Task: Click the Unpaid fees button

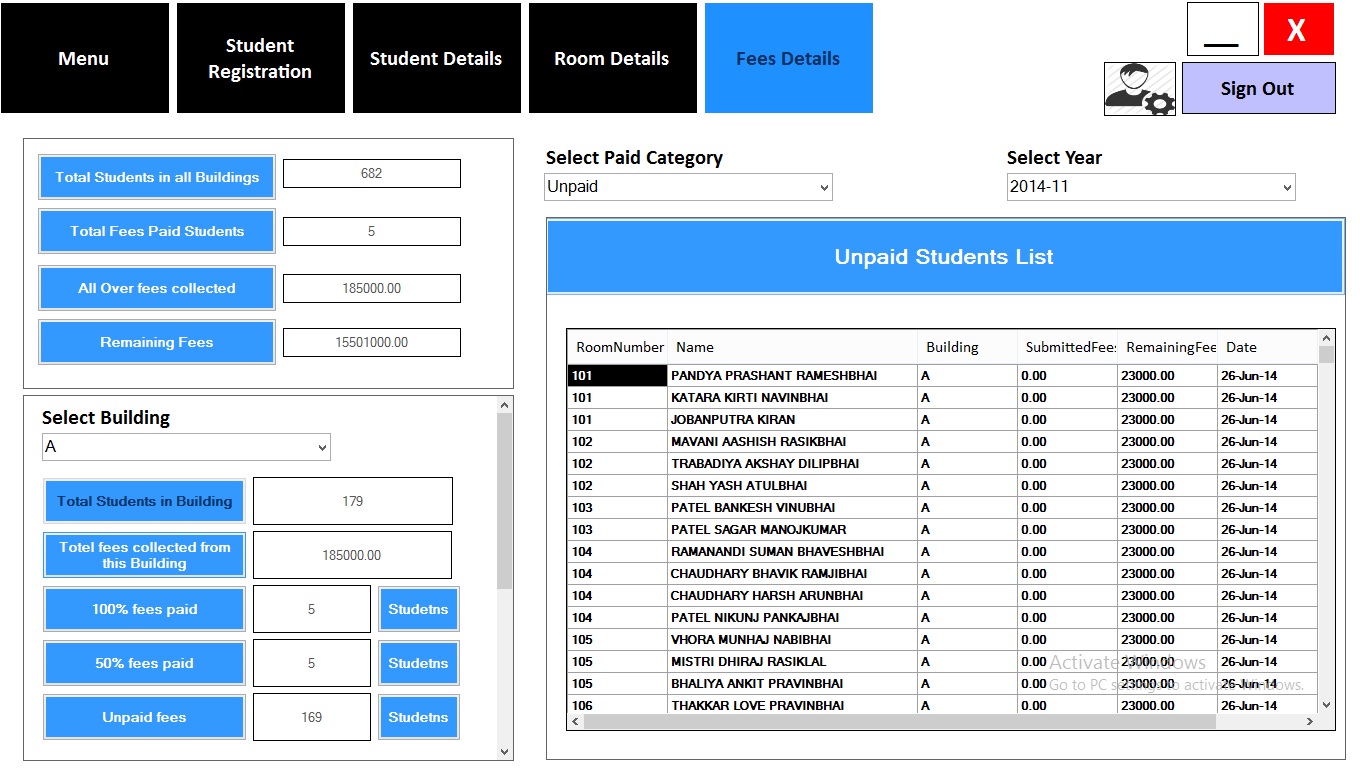Action: click(x=144, y=716)
